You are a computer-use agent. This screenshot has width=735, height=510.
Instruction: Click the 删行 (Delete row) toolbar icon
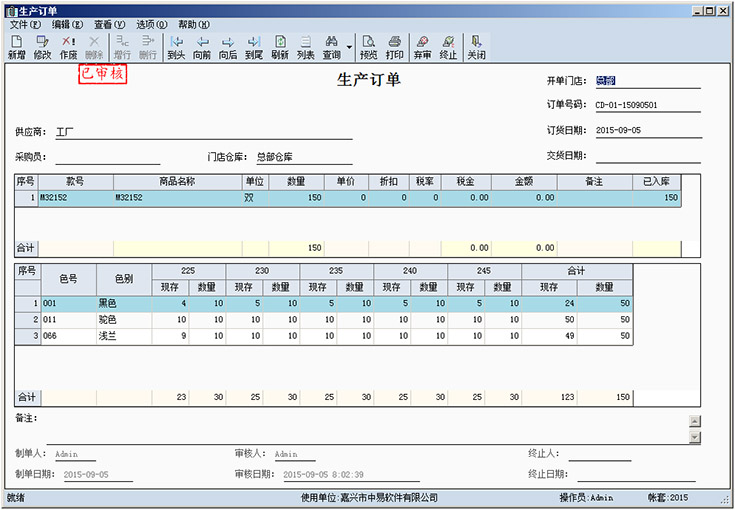pyautogui.click(x=148, y=47)
